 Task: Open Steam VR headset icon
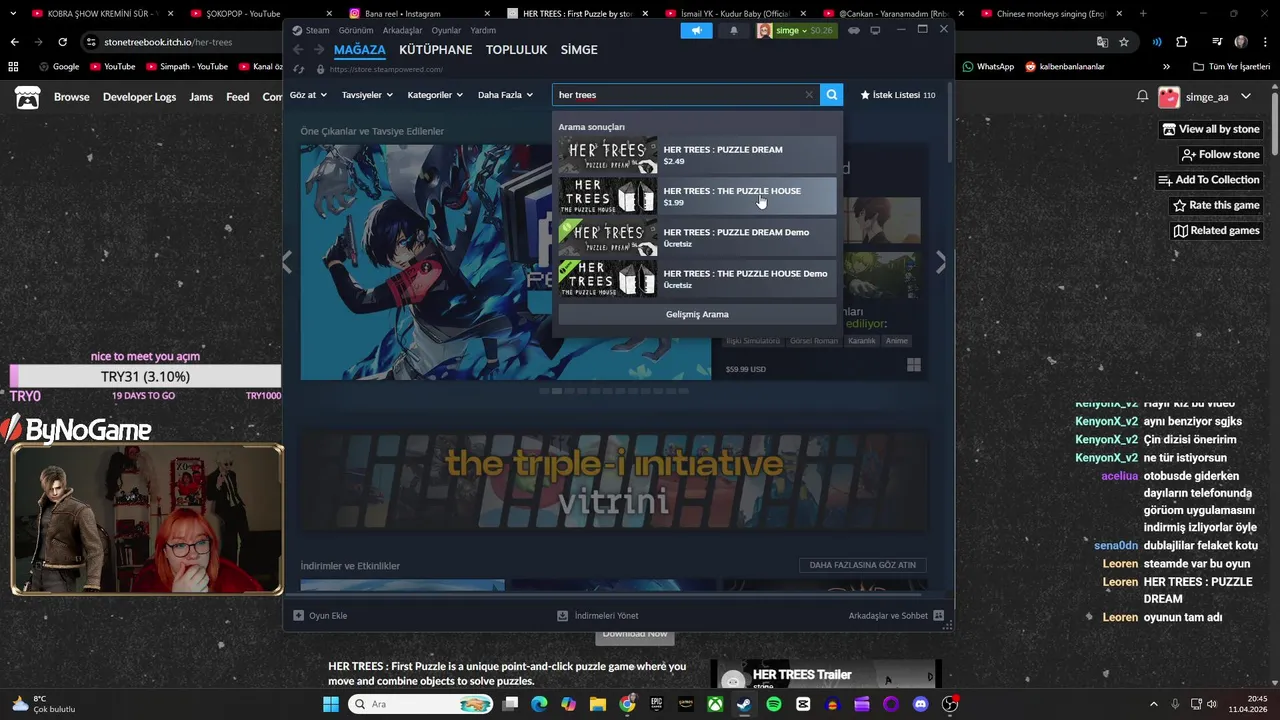click(x=854, y=30)
